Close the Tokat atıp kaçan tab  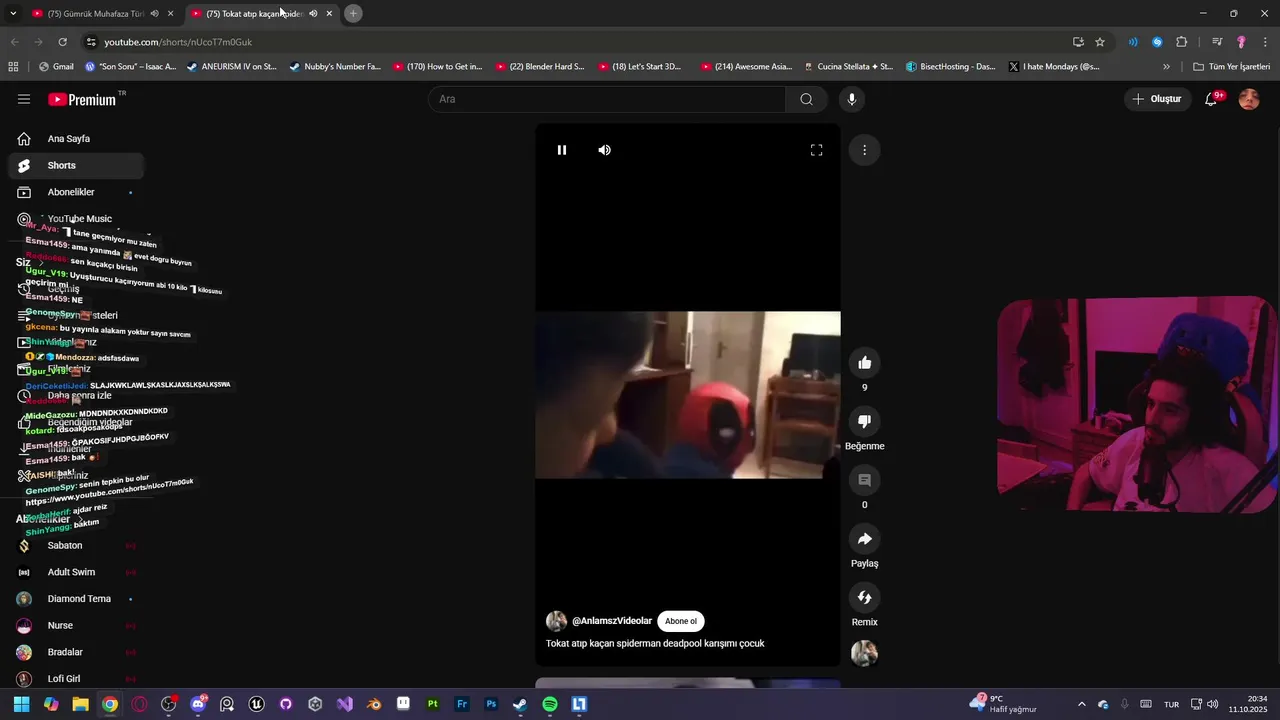329,13
